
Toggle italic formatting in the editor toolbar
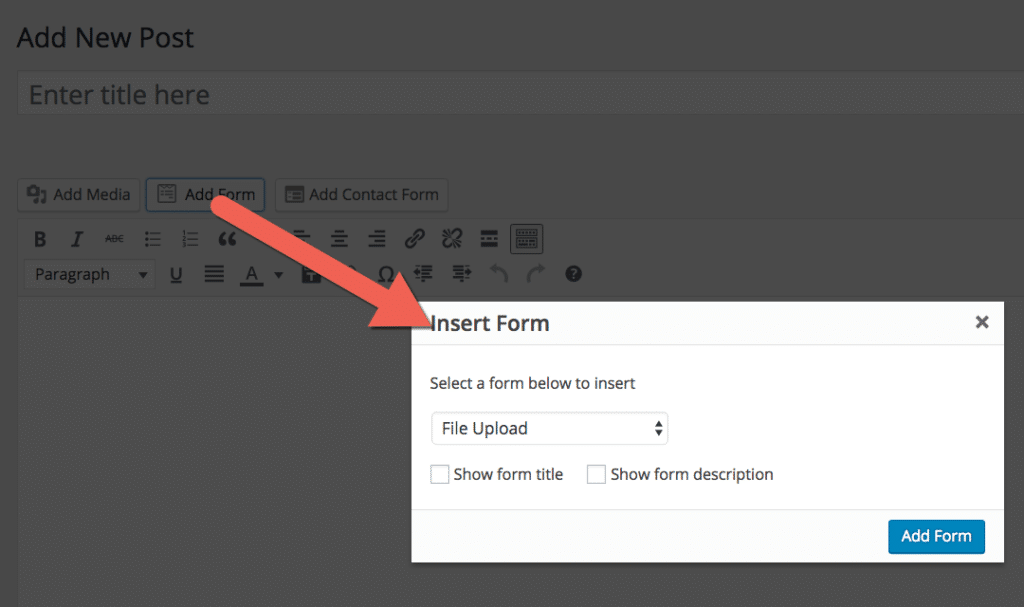77,239
